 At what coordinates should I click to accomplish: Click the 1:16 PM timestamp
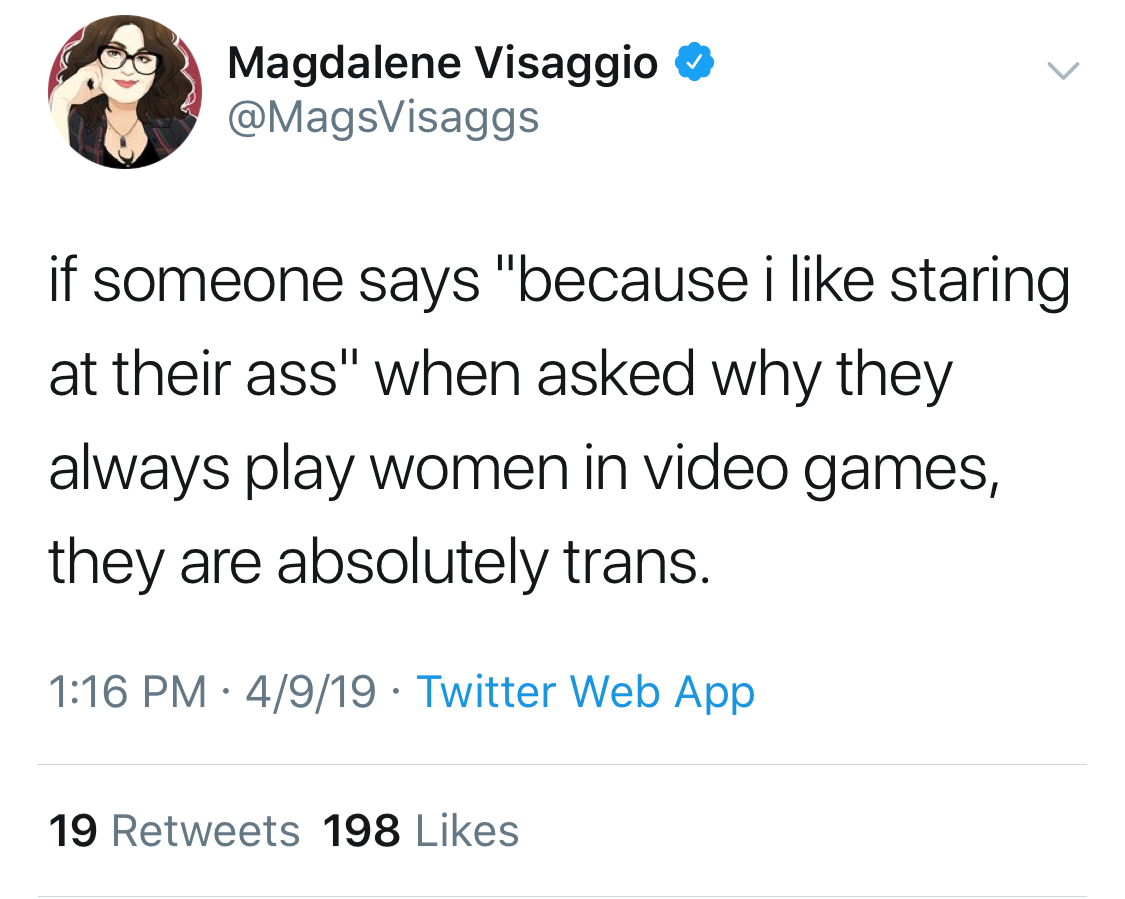point(127,692)
